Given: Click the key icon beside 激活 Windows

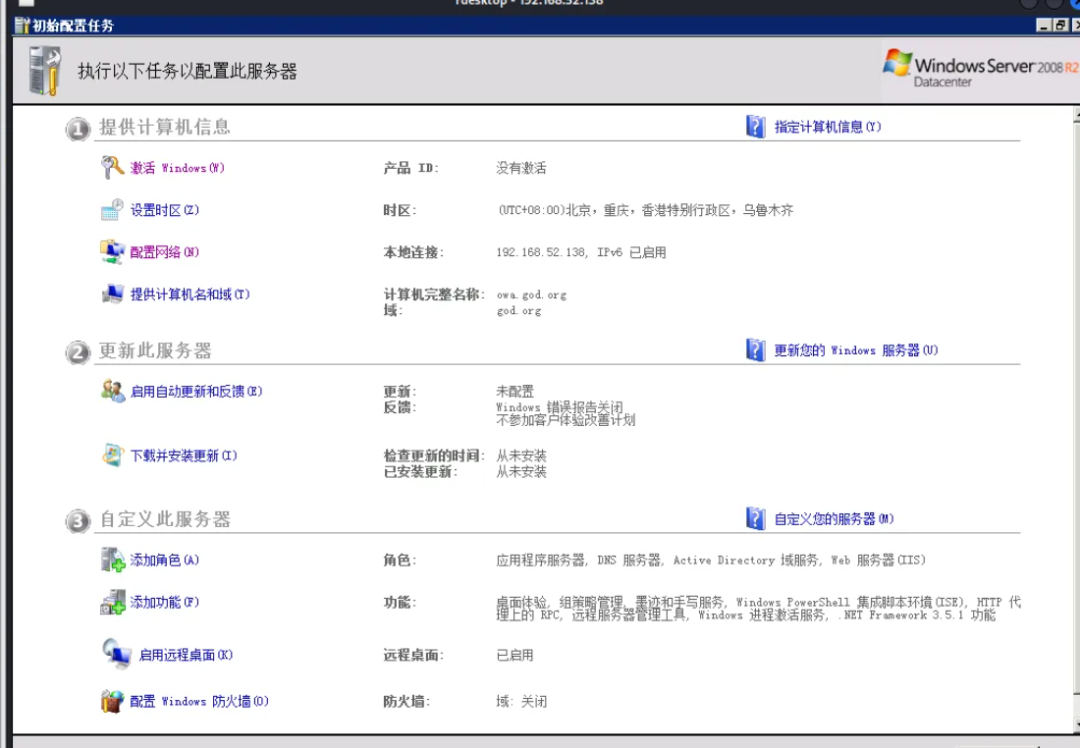Looking at the screenshot, I should pos(112,167).
